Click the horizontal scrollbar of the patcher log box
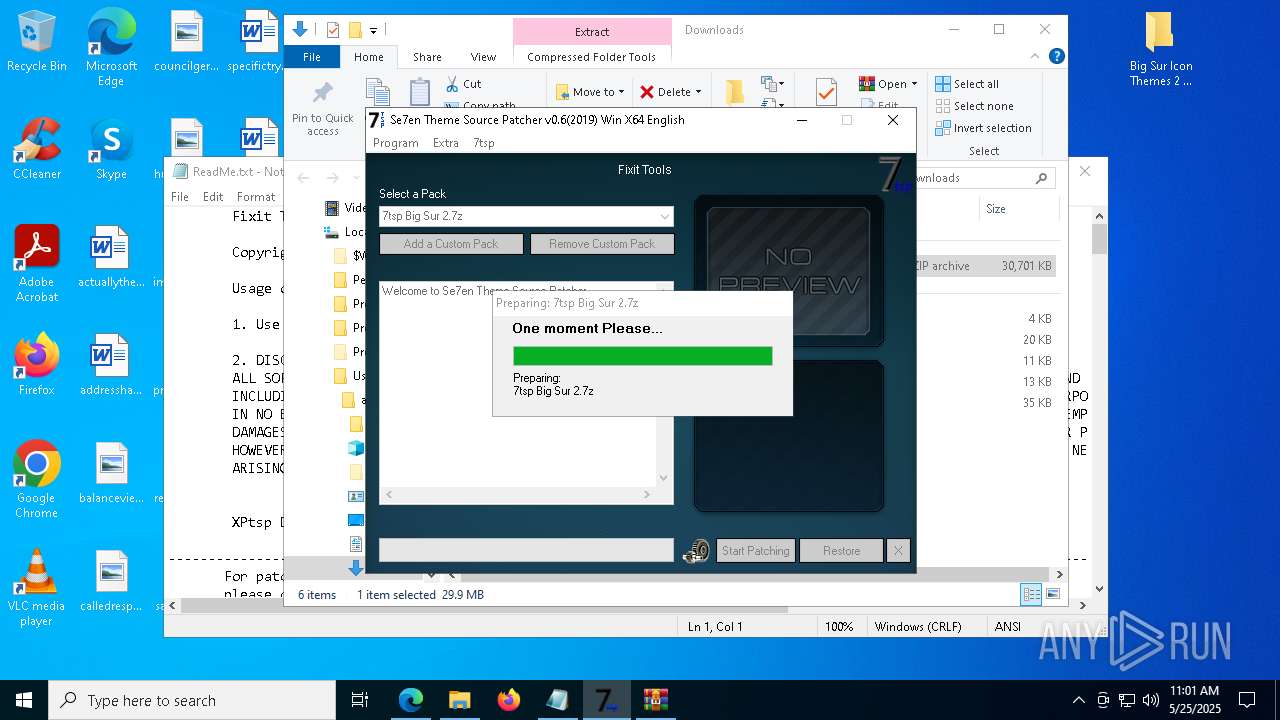 (518, 495)
